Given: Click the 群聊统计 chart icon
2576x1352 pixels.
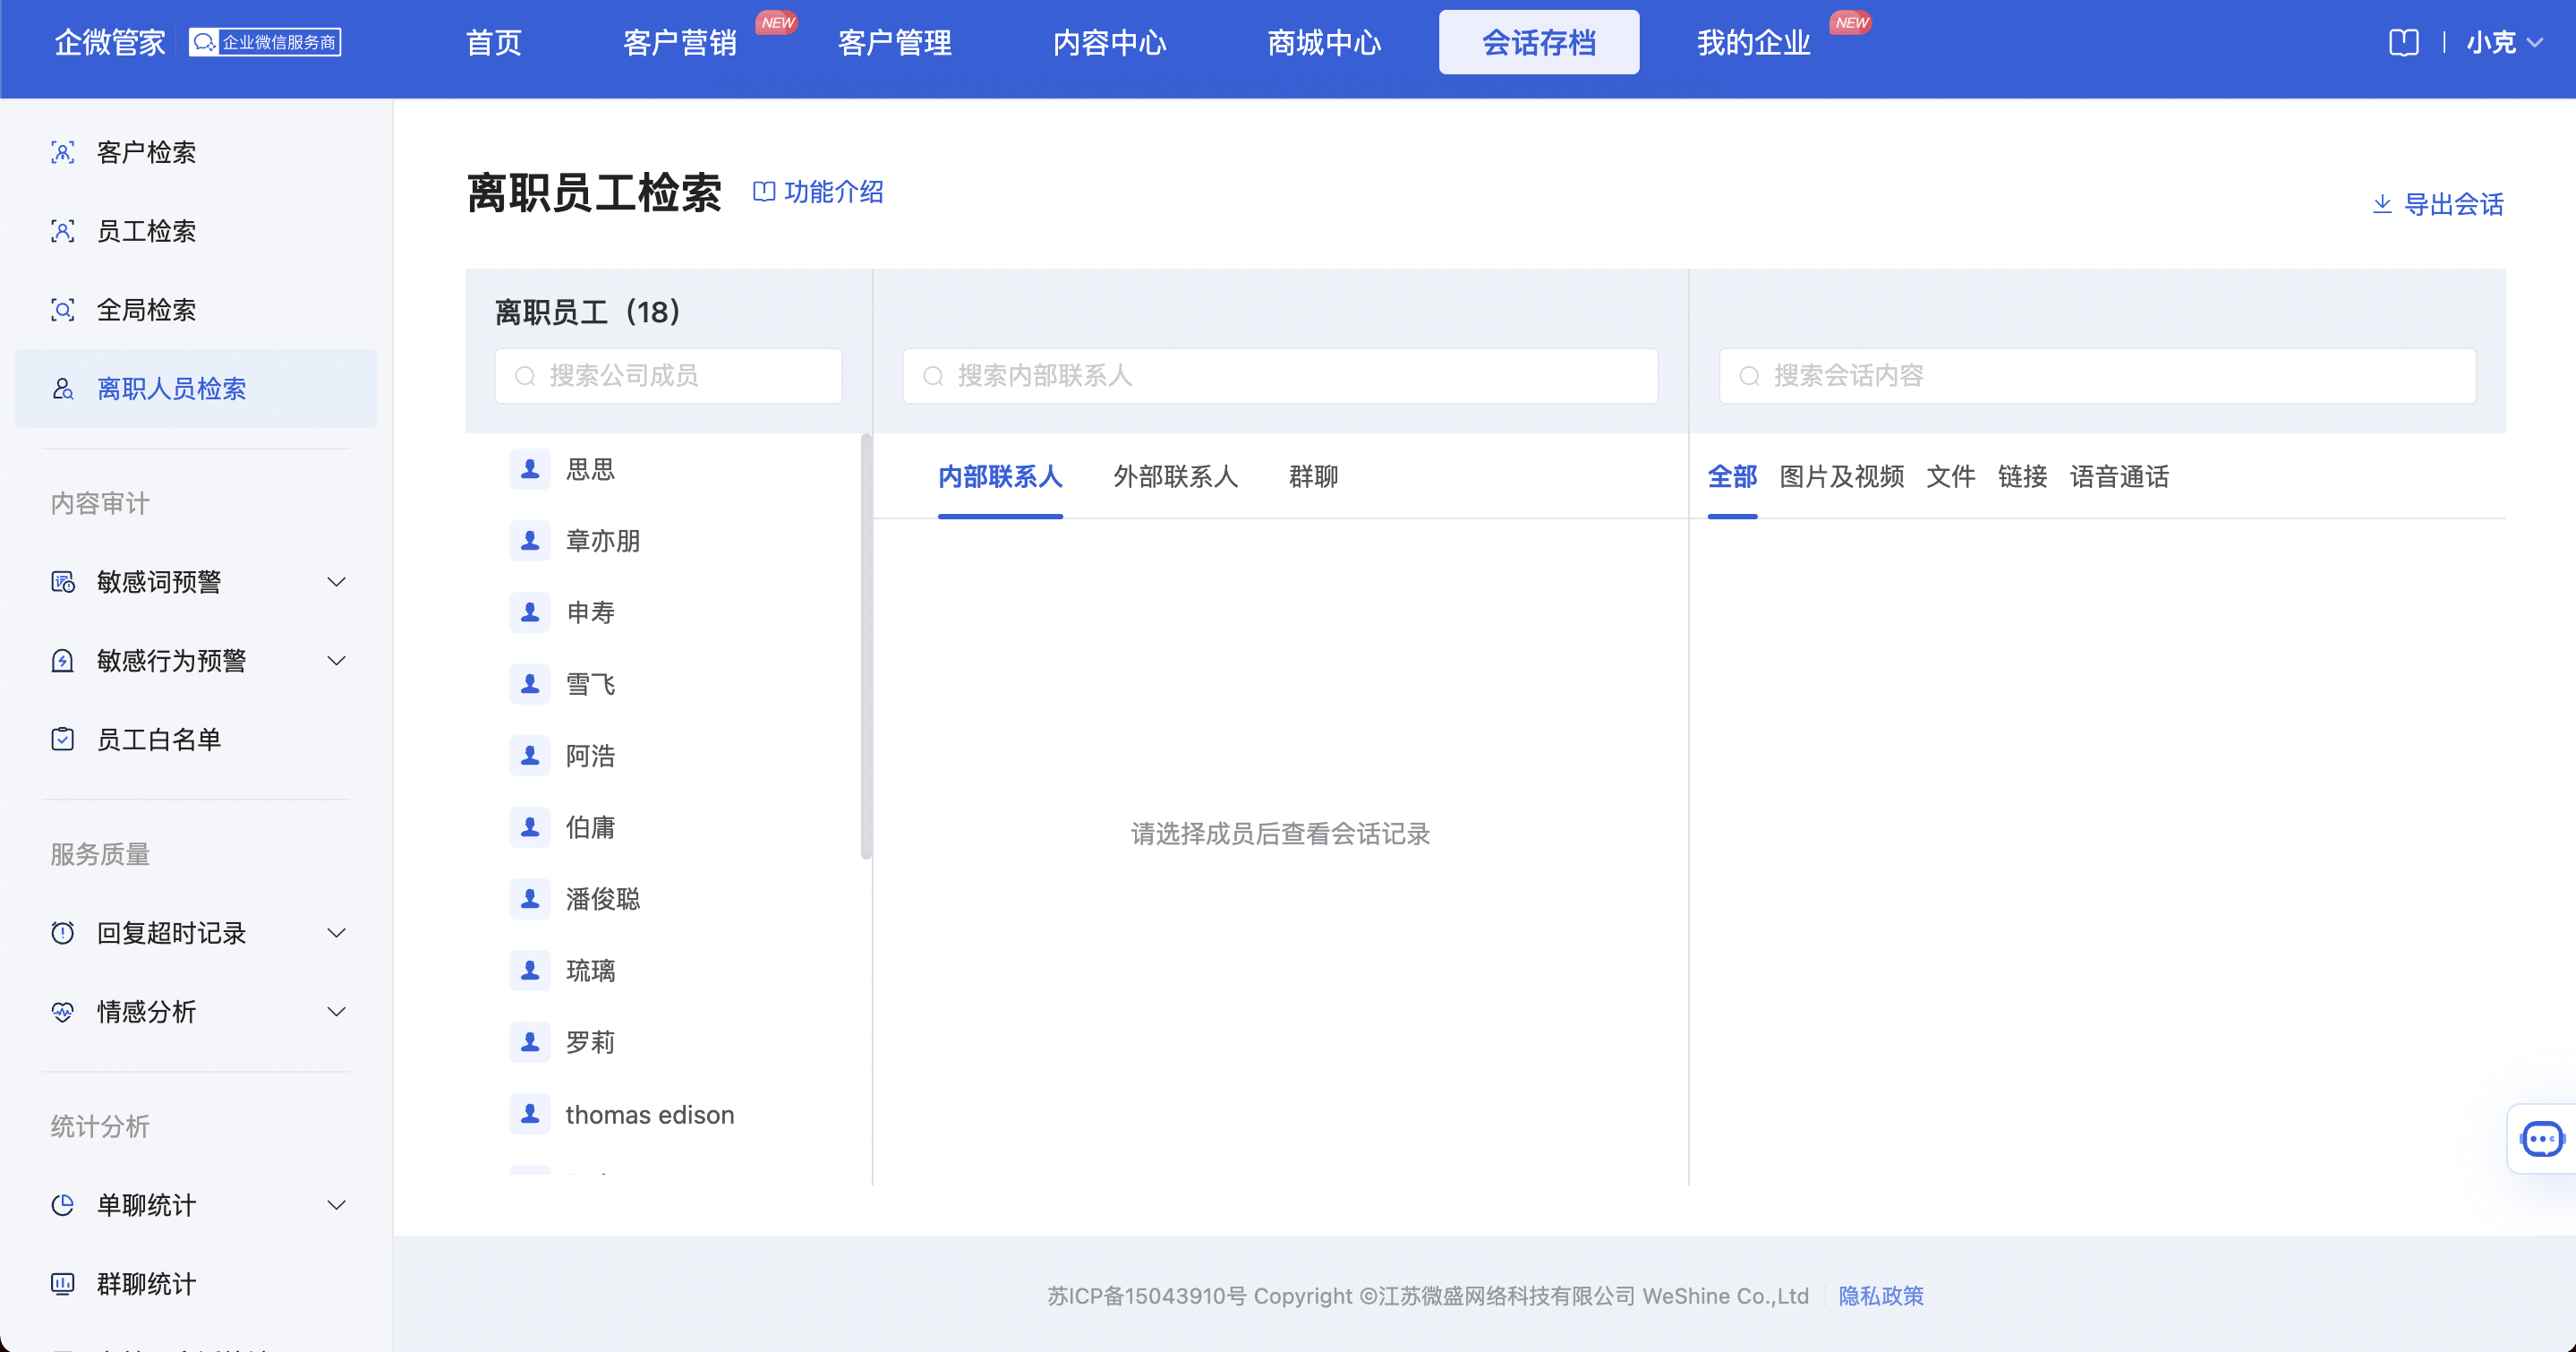Looking at the screenshot, I should [x=63, y=1284].
